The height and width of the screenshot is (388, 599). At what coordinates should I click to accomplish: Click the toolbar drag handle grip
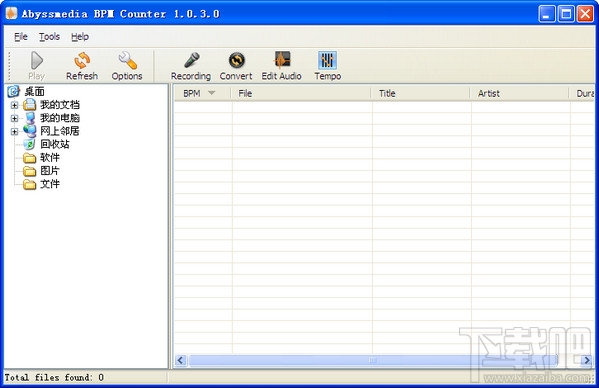coord(10,65)
